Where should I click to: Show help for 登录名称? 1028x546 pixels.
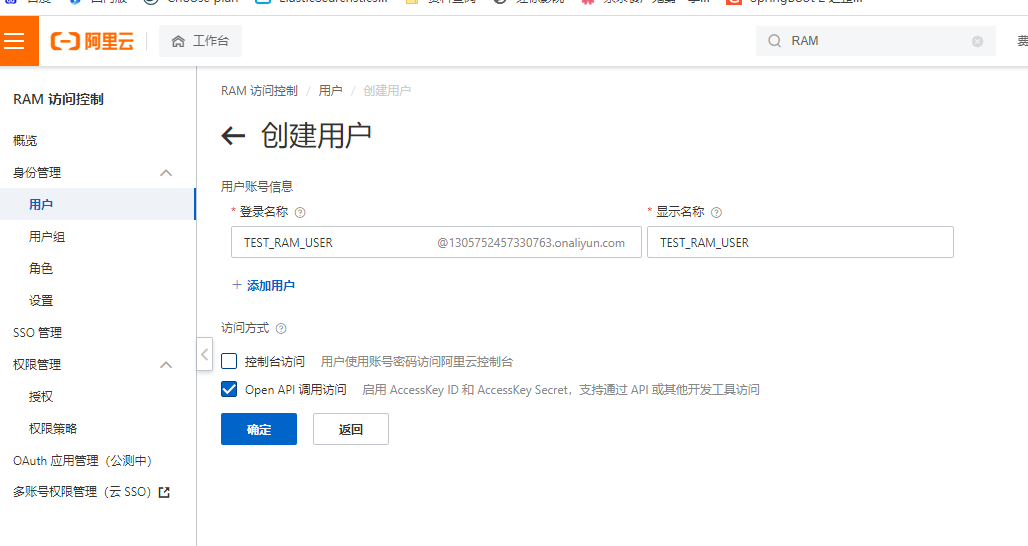click(x=300, y=212)
